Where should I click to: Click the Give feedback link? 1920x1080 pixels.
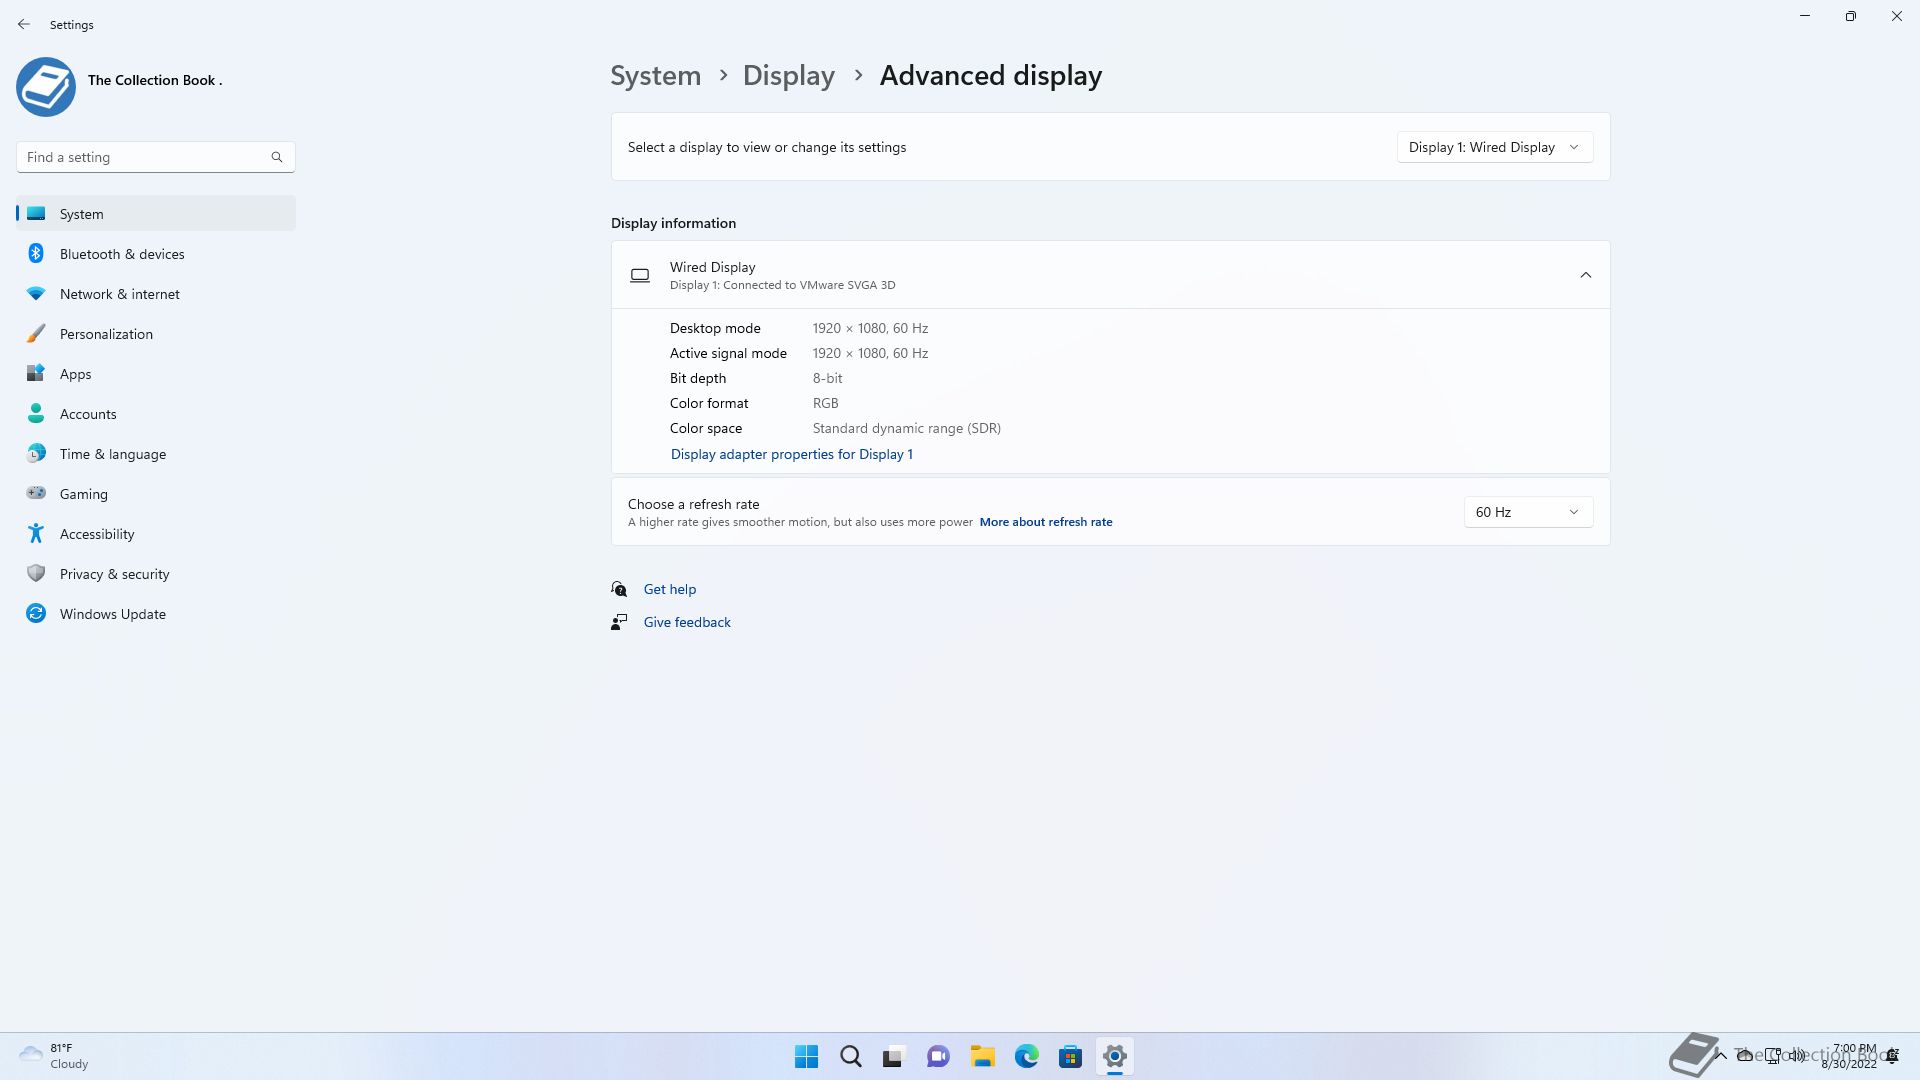686,622
